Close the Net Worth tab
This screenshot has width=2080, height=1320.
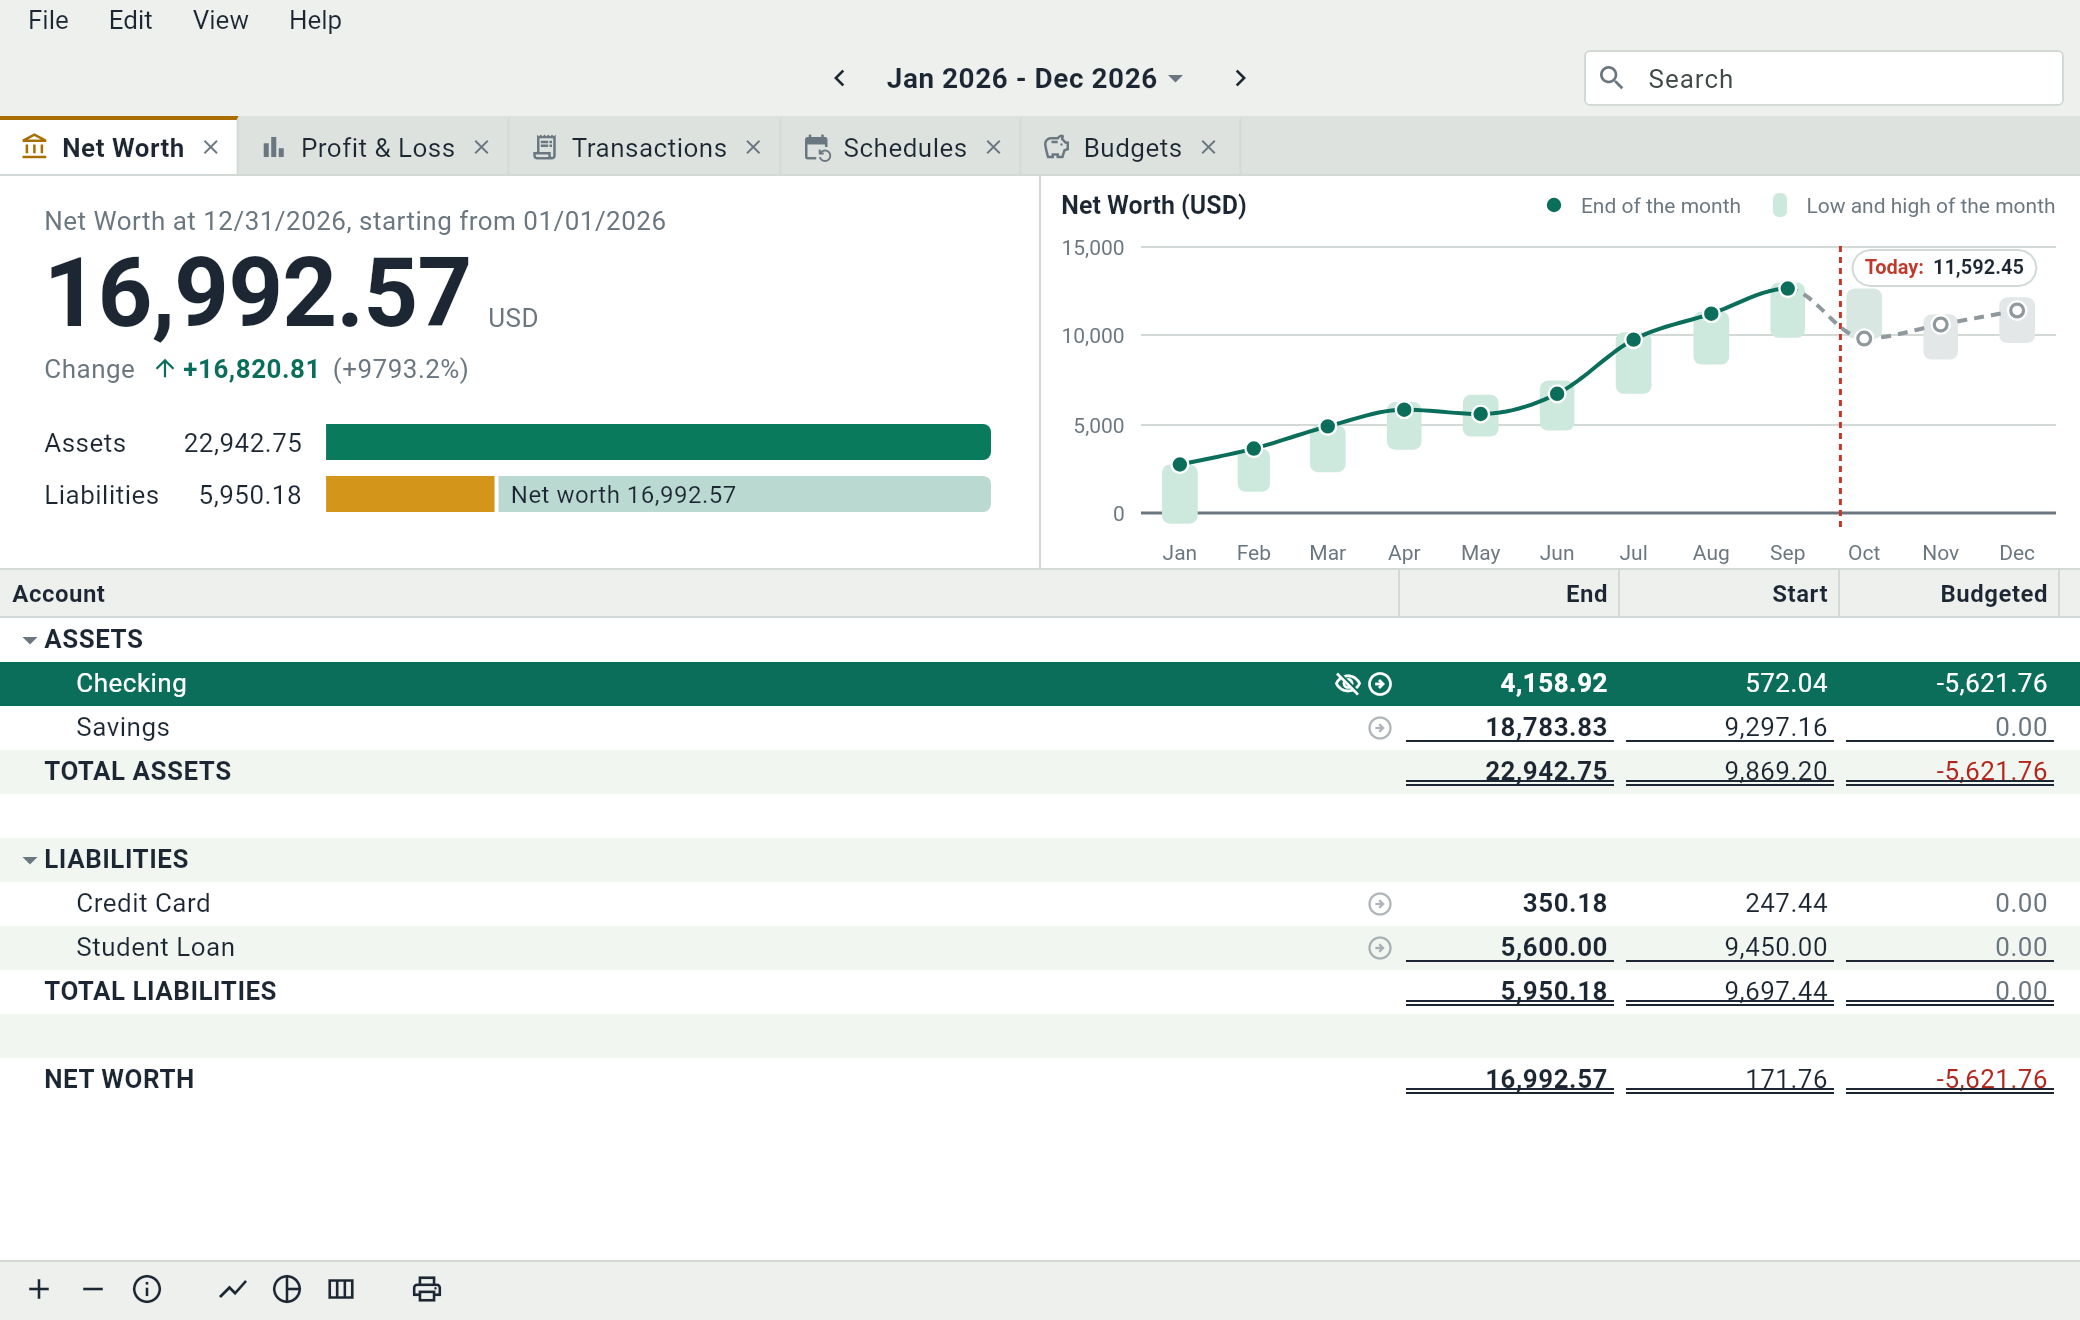(211, 147)
